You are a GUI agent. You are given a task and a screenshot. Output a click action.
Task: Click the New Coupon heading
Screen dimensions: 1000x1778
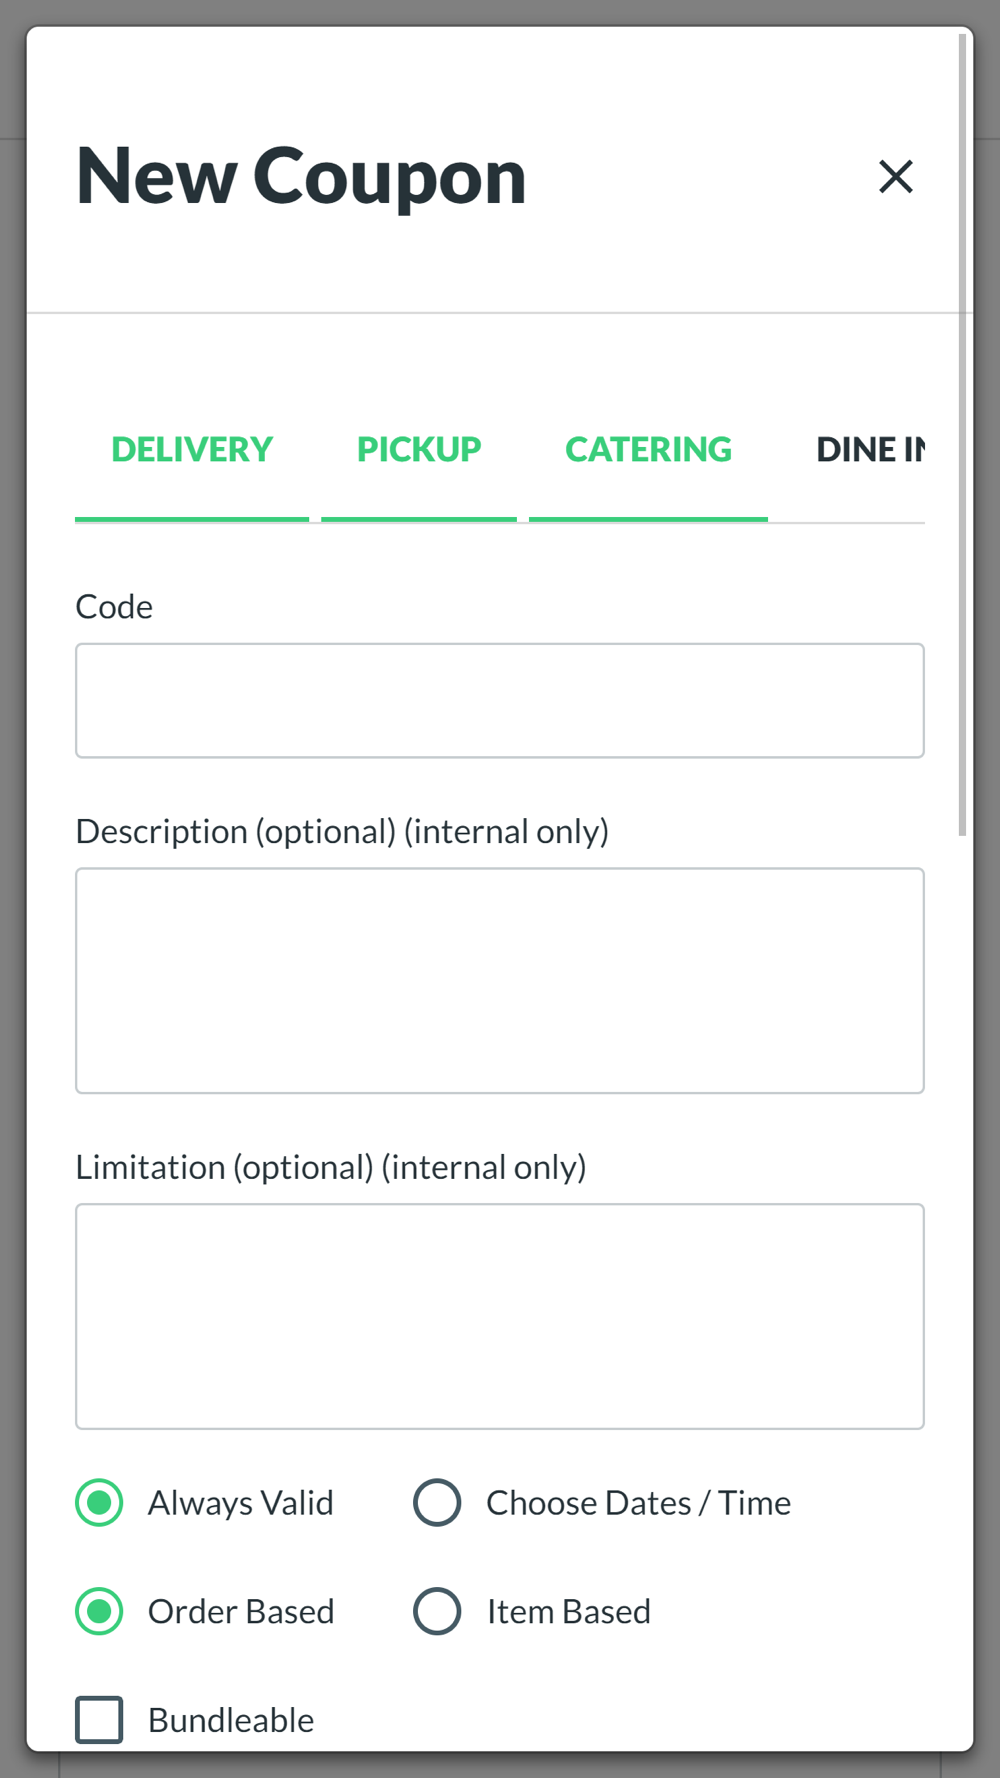[x=301, y=177]
